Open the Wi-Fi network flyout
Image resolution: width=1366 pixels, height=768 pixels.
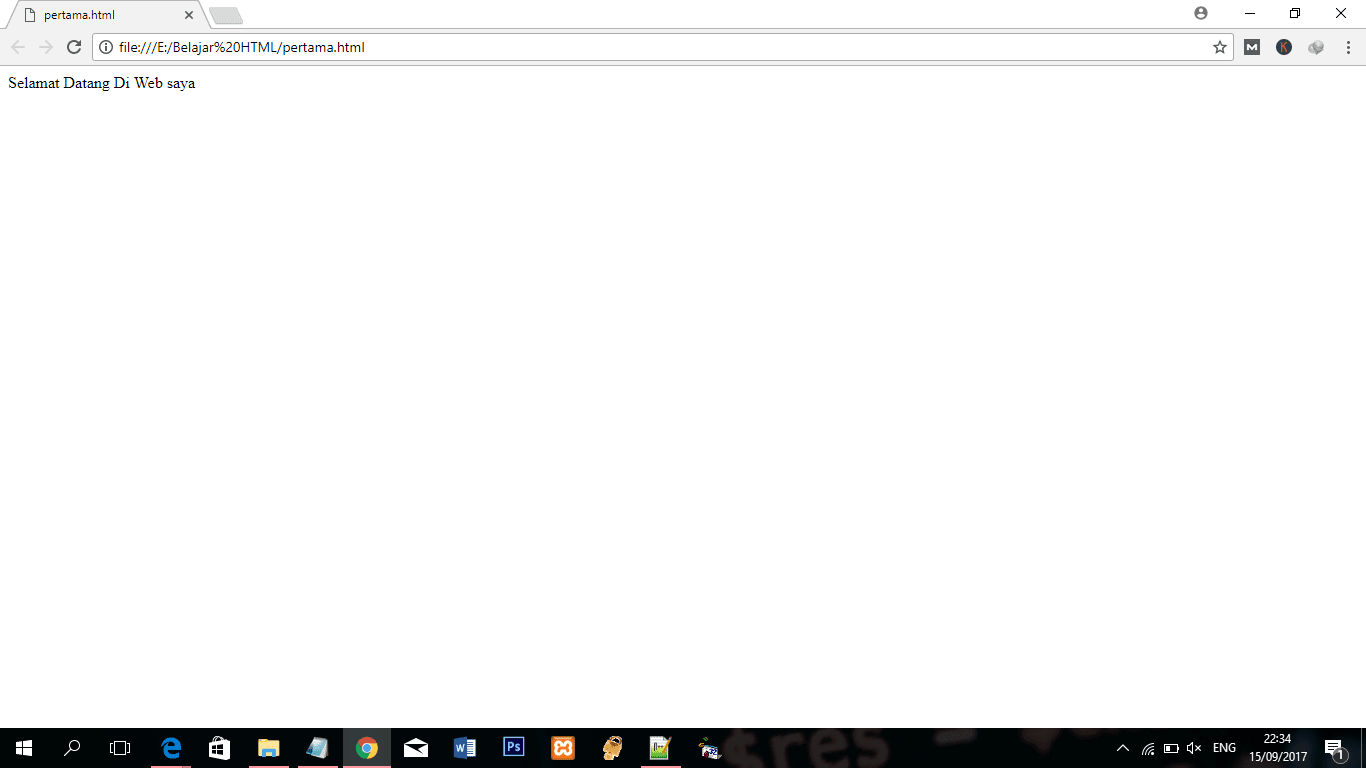click(1148, 748)
